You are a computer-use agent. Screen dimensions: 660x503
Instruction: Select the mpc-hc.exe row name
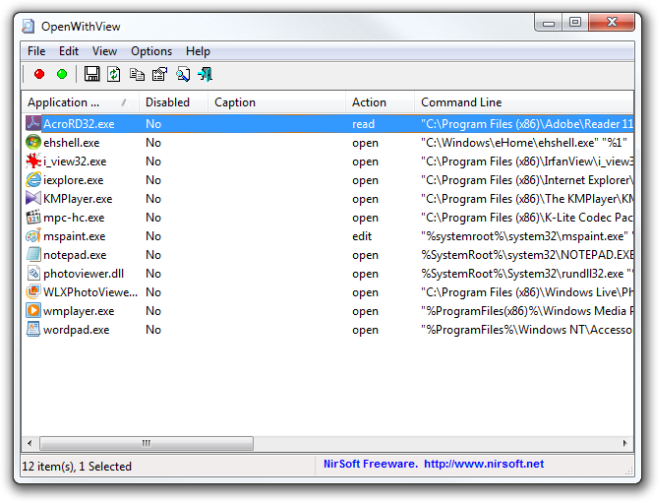click(x=74, y=218)
